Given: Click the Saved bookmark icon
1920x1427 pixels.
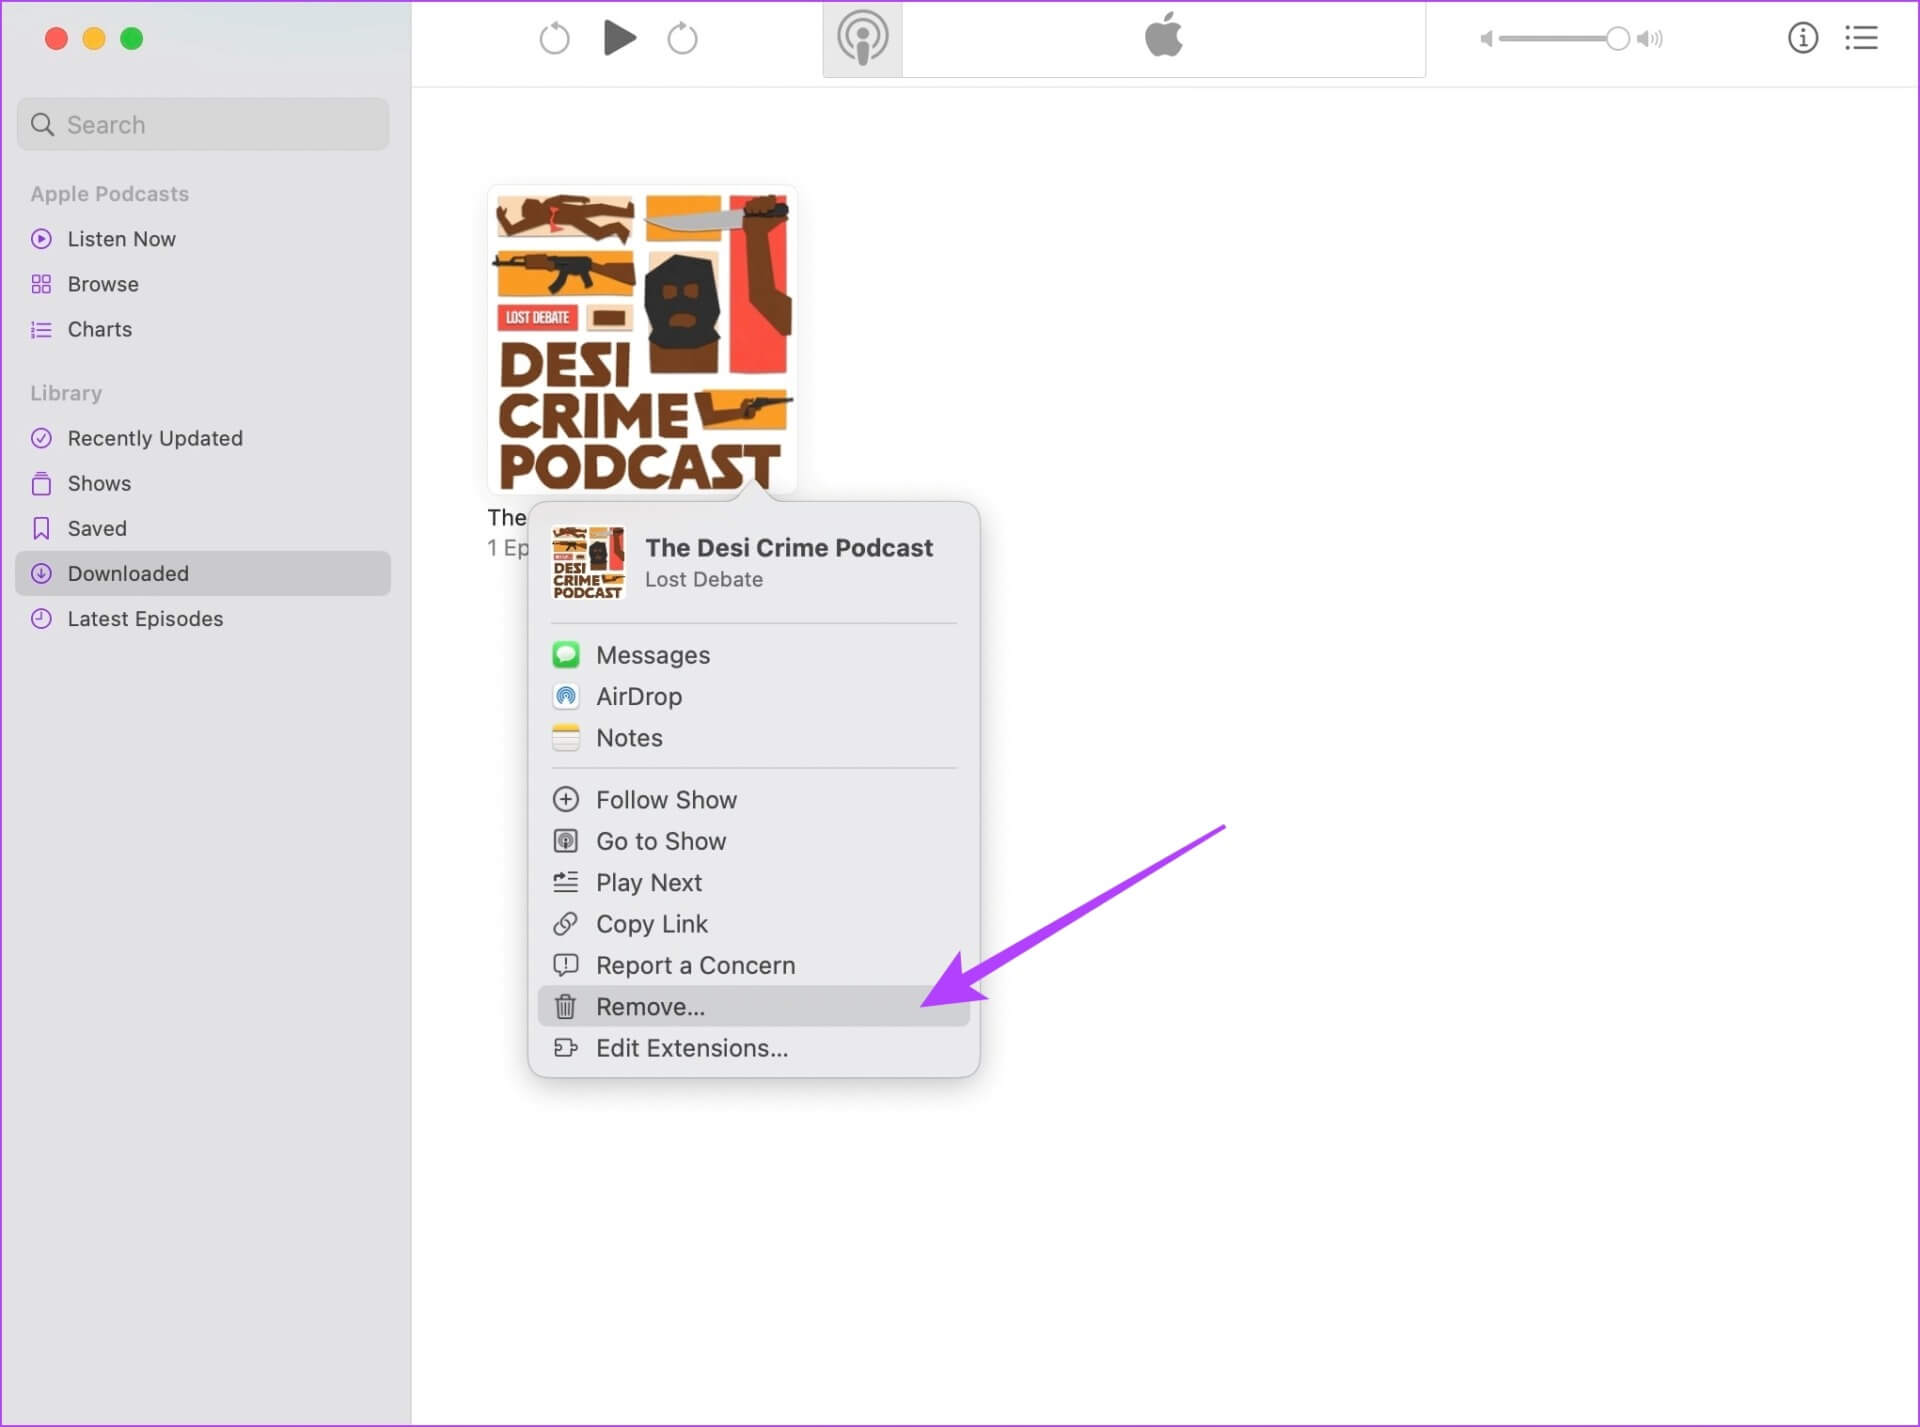Looking at the screenshot, I should (x=41, y=528).
